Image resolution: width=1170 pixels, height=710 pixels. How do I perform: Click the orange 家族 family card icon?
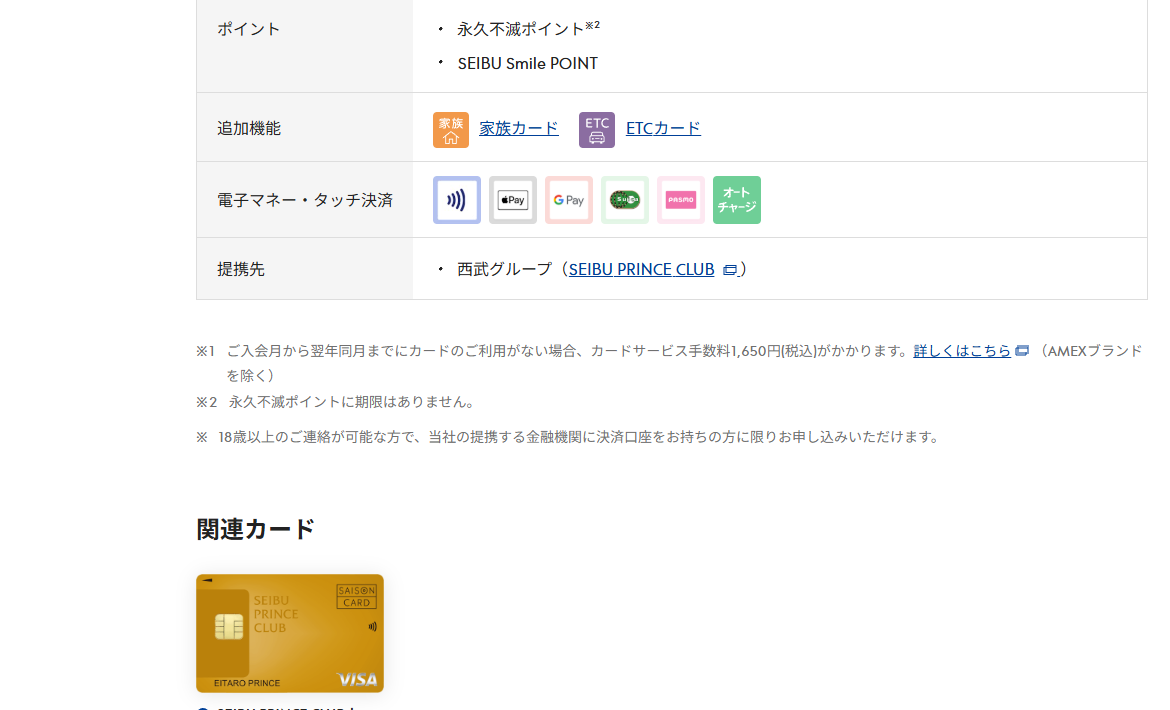[x=451, y=130]
